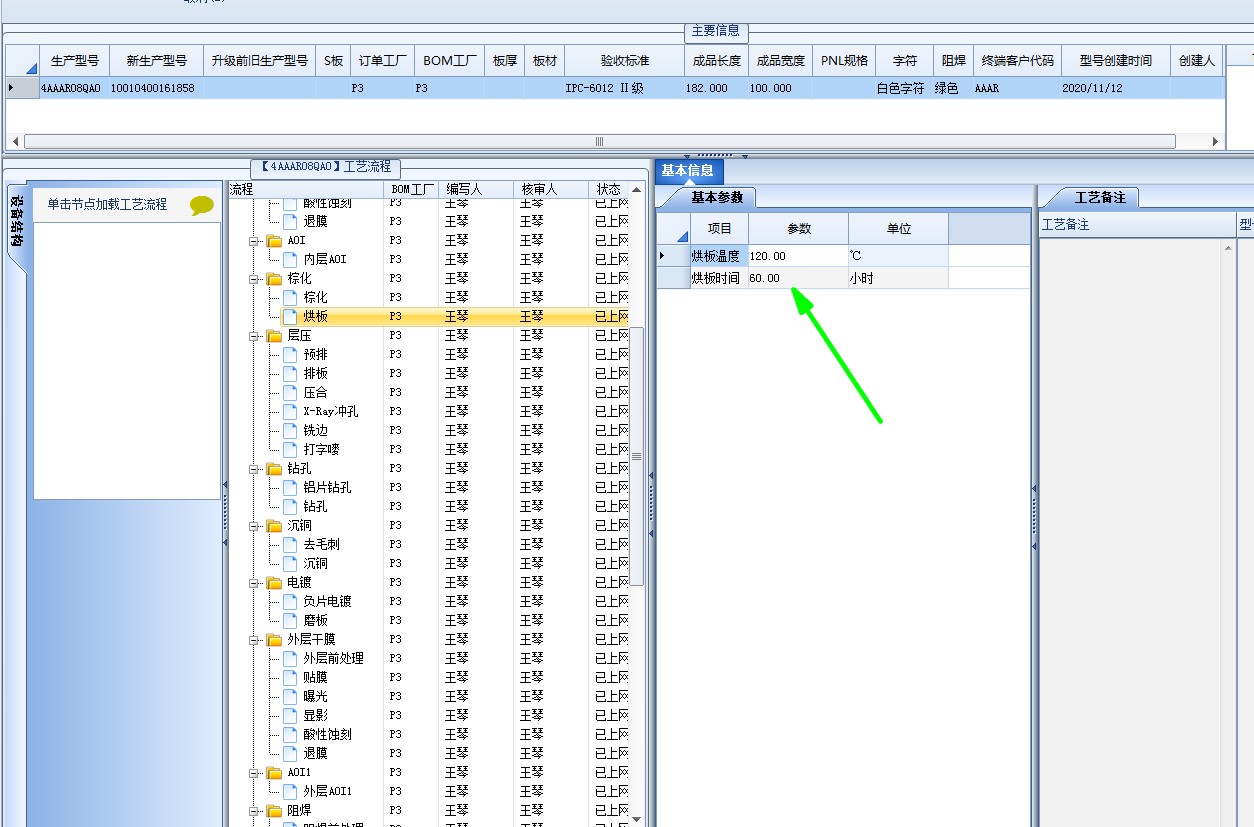1254x827 pixels.
Task: Click the 生产型号 column header
Action: tap(74, 61)
